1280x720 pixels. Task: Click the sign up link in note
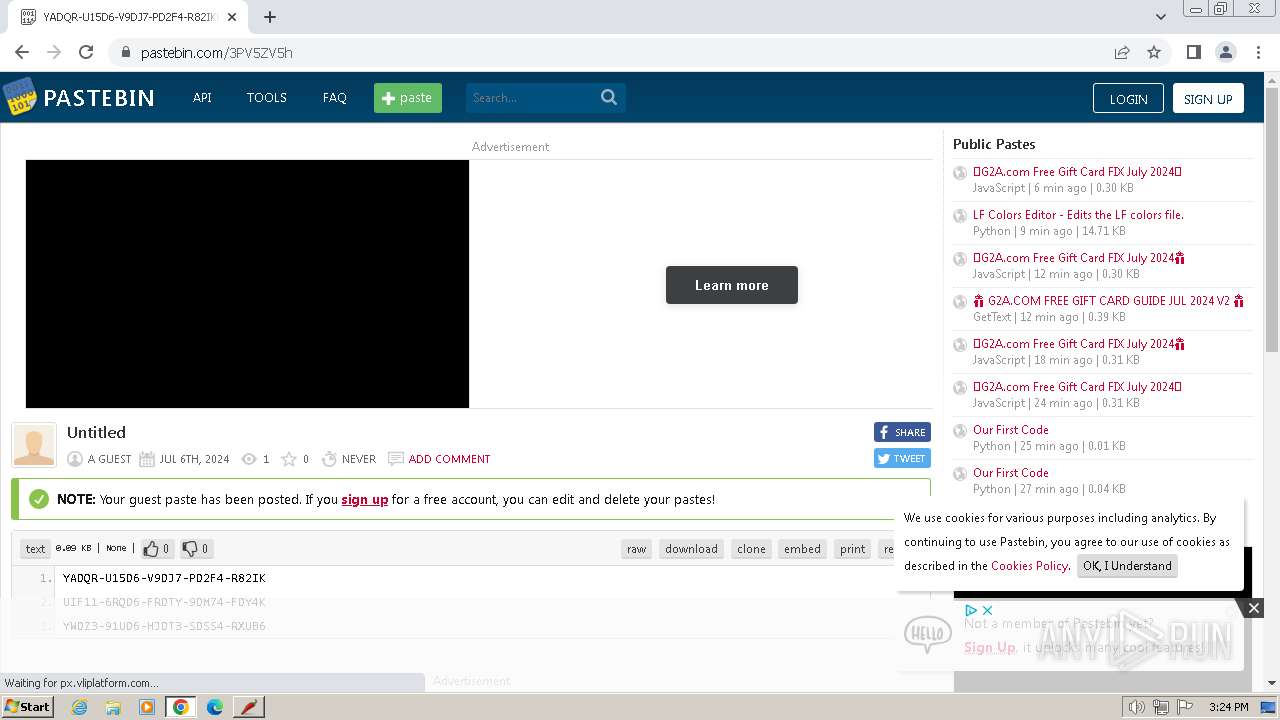(365, 499)
